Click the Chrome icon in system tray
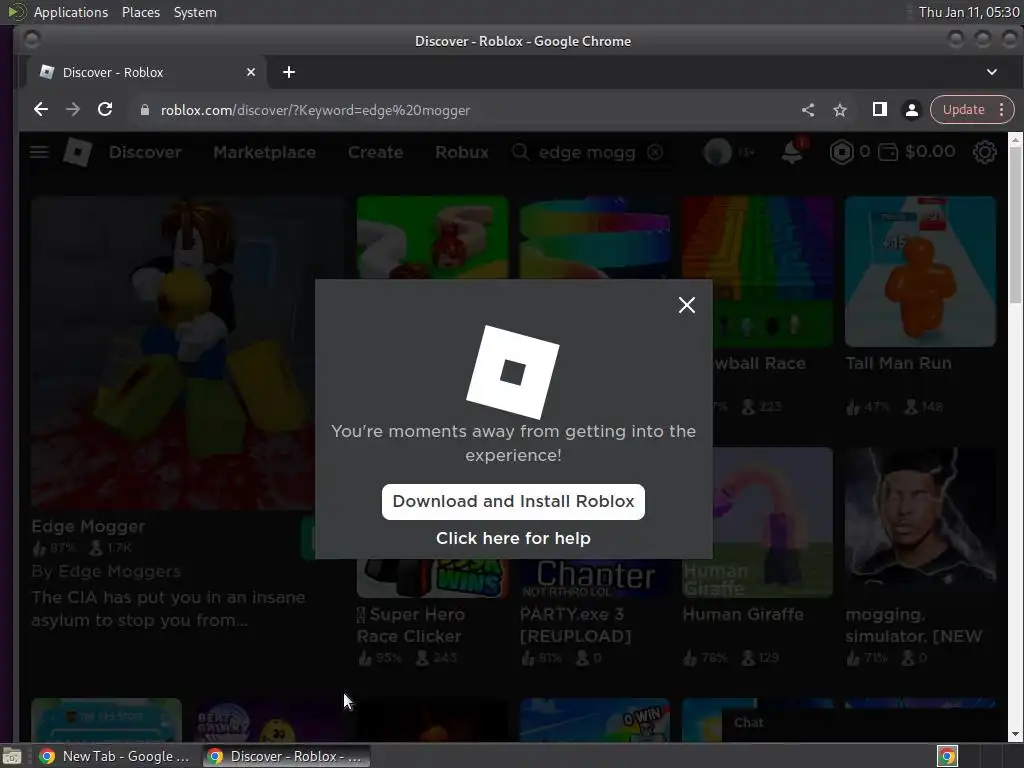This screenshot has height=768, width=1024. pyautogui.click(x=947, y=756)
